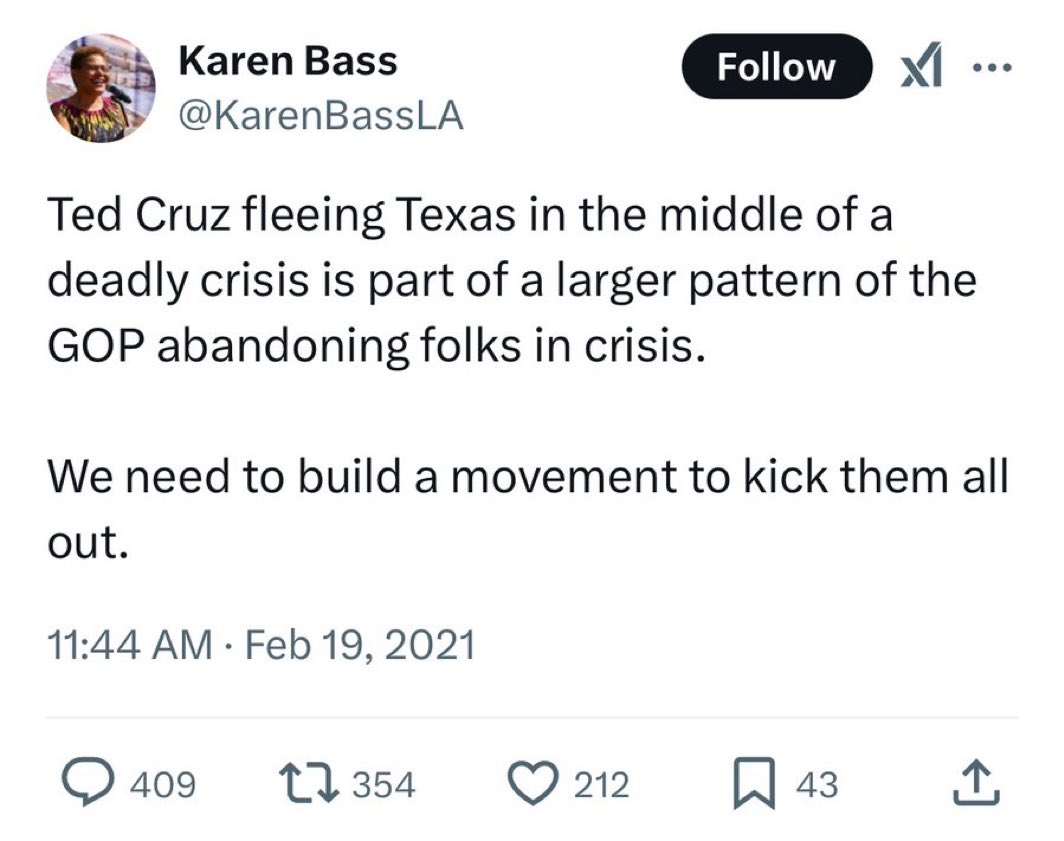Image resolution: width=1064 pixels, height=841 pixels.
Task: View the 409 replies count
Action: pos(161,785)
